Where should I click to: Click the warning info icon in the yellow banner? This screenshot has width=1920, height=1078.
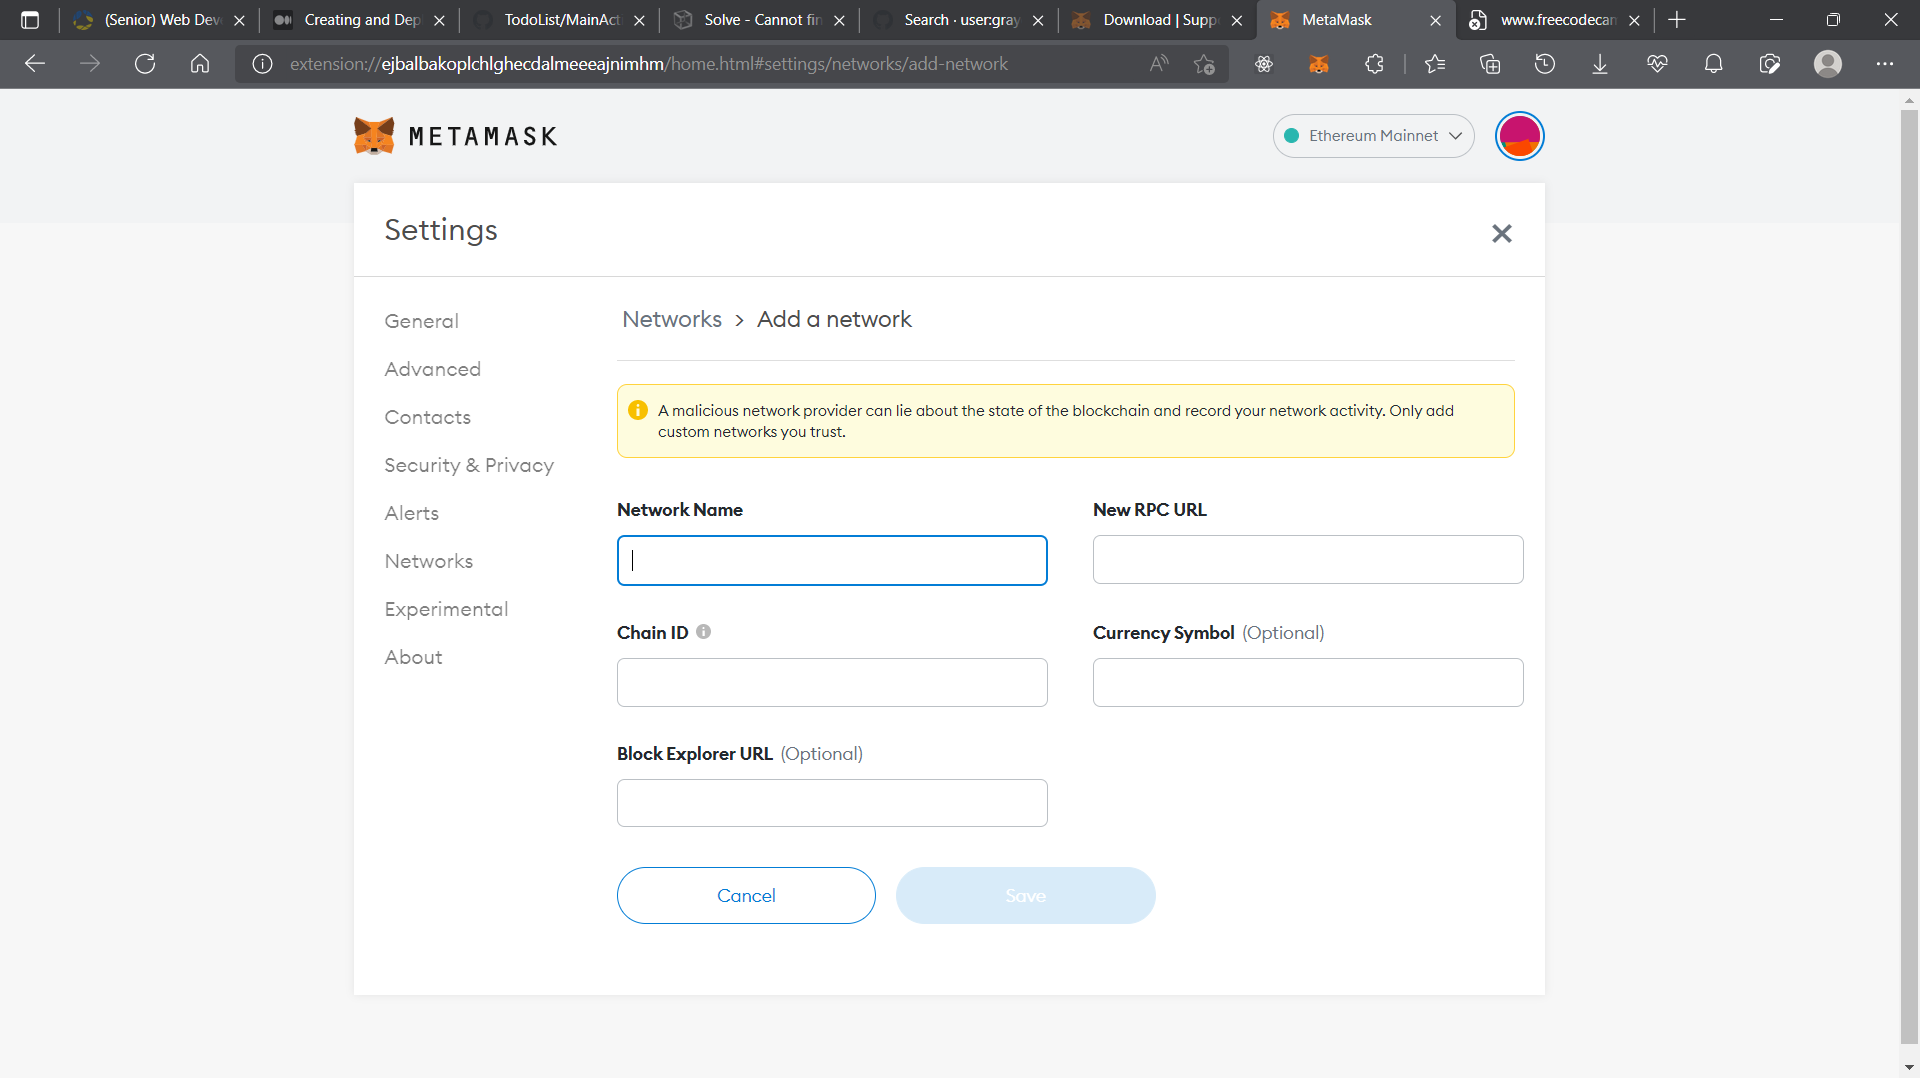pos(637,410)
